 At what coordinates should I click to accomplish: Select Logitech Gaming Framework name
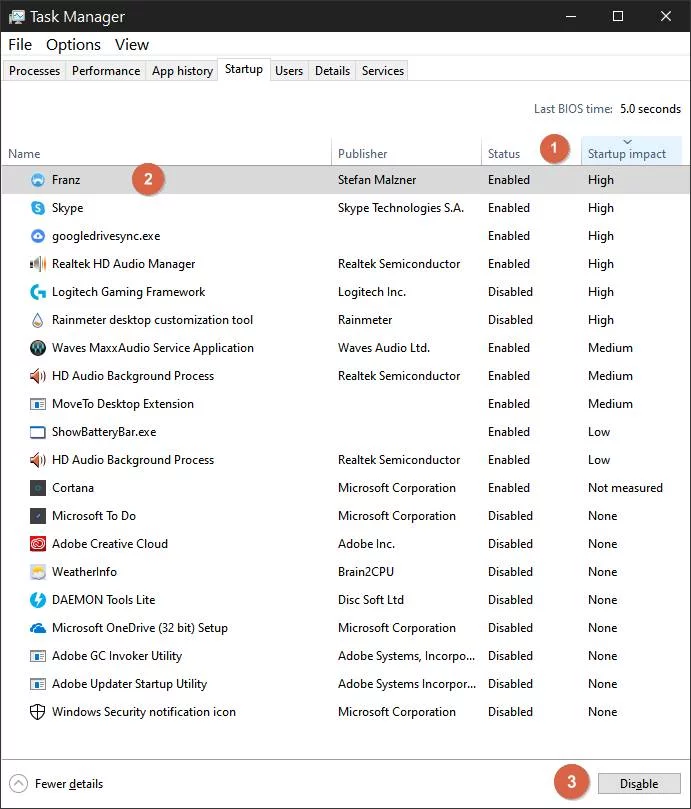pyautogui.click(x=128, y=292)
